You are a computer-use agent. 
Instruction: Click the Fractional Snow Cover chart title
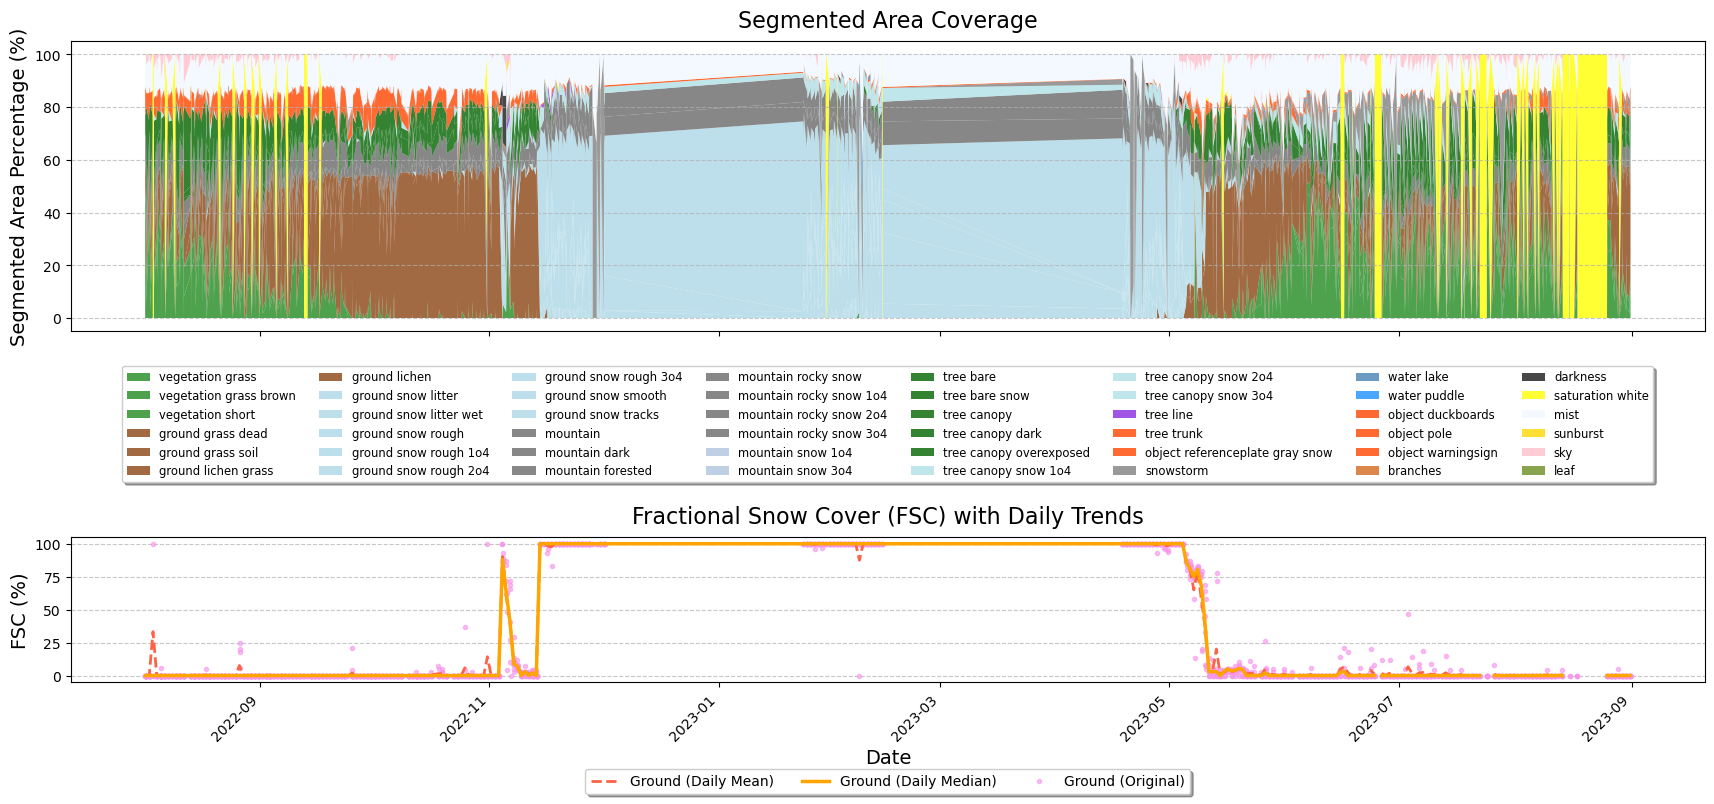pos(887,516)
